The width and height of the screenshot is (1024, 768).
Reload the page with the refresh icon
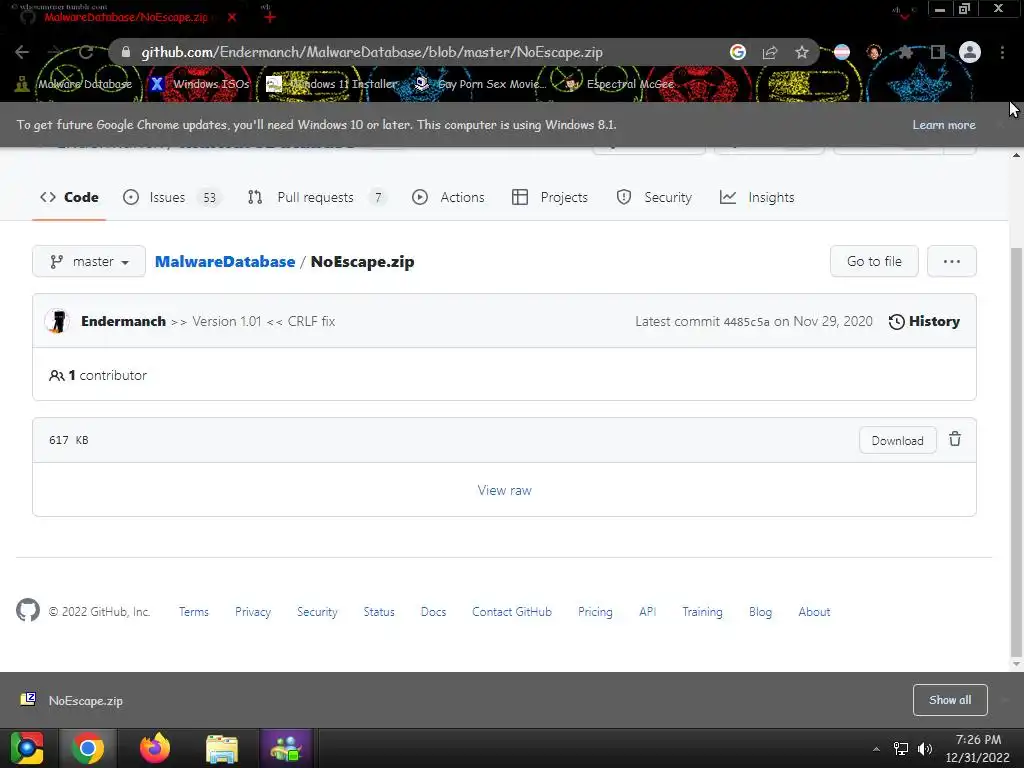click(86, 52)
